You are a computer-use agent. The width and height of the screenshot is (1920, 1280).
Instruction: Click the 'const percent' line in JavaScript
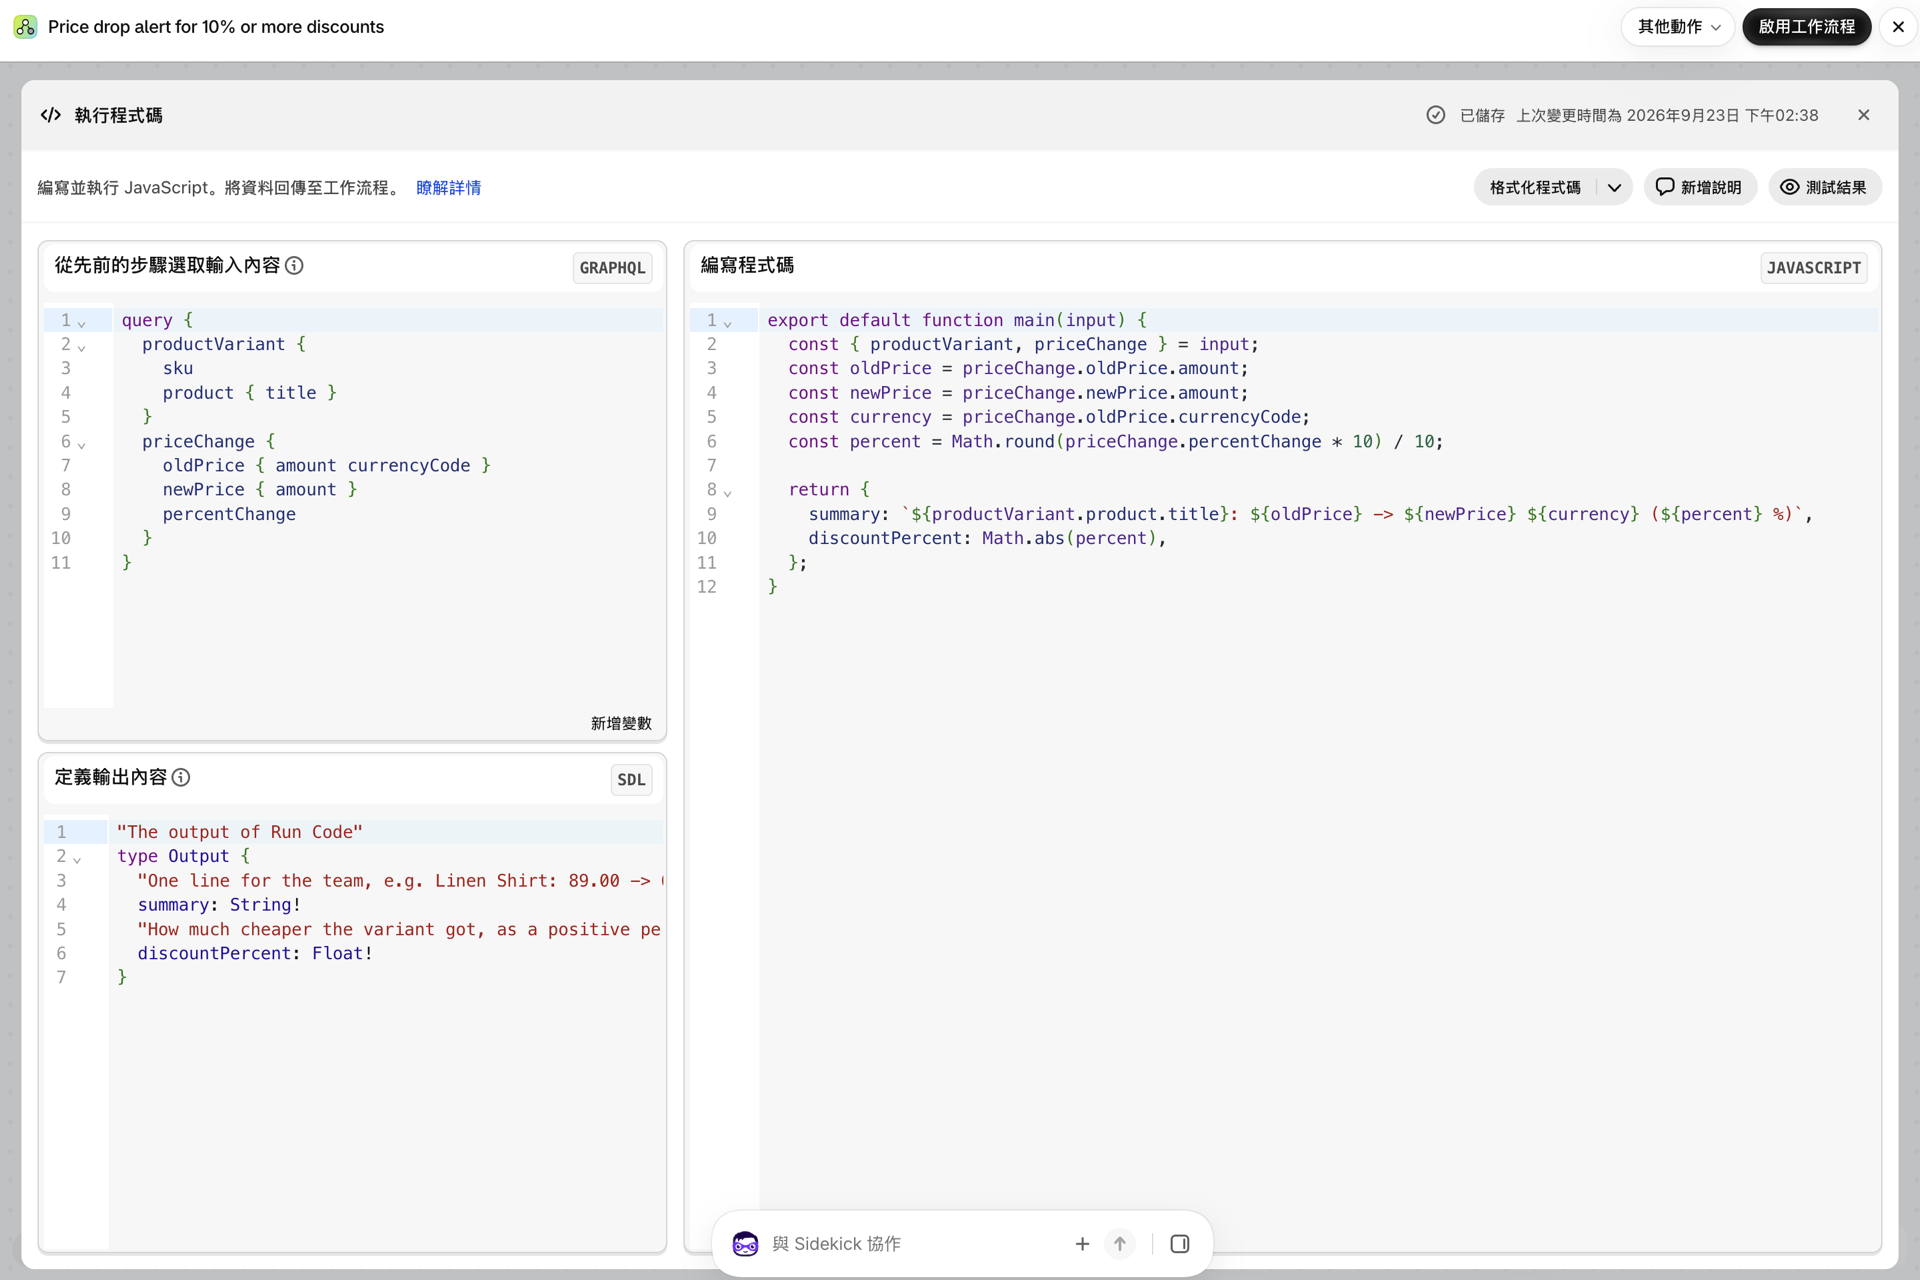coord(1115,441)
